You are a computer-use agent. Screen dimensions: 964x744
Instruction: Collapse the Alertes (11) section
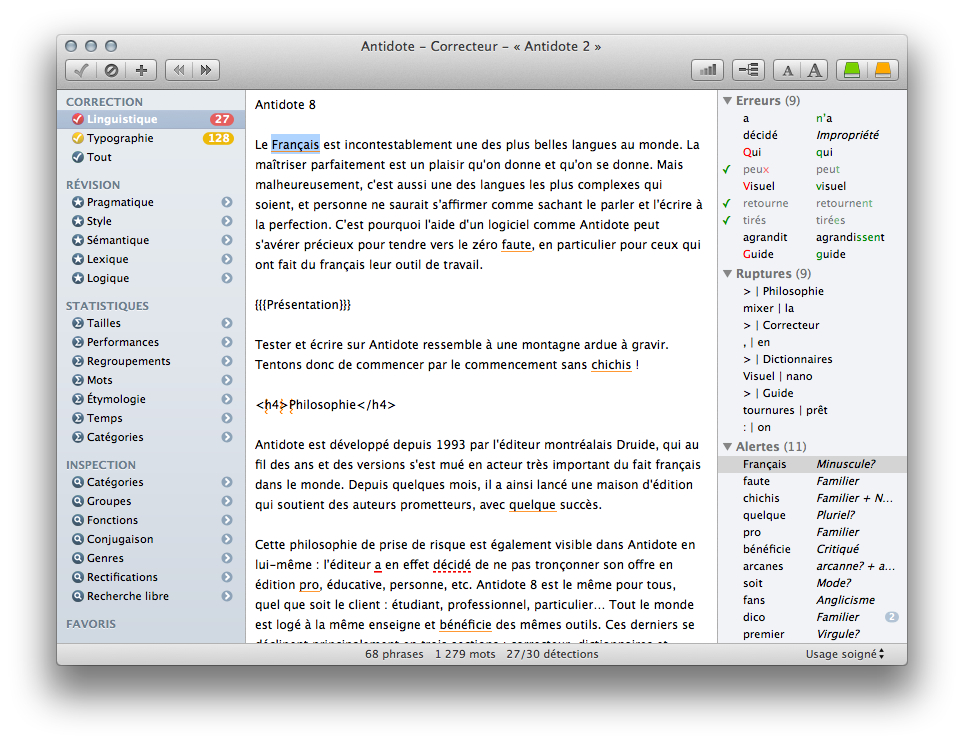(727, 446)
